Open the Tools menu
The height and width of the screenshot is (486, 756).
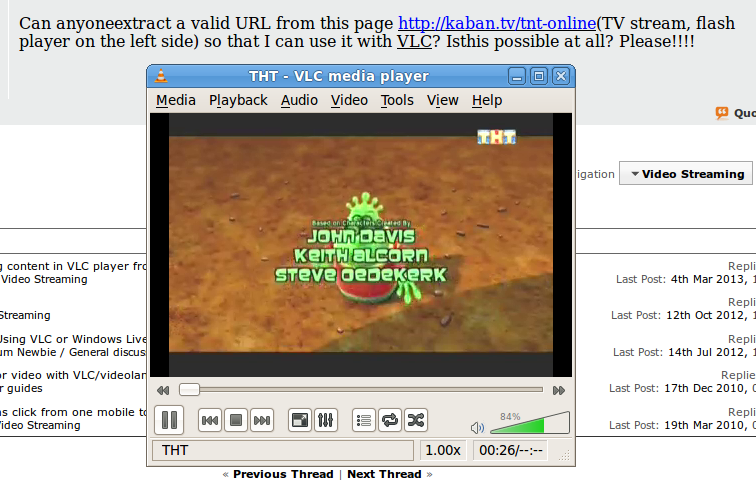pyautogui.click(x=397, y=100)
